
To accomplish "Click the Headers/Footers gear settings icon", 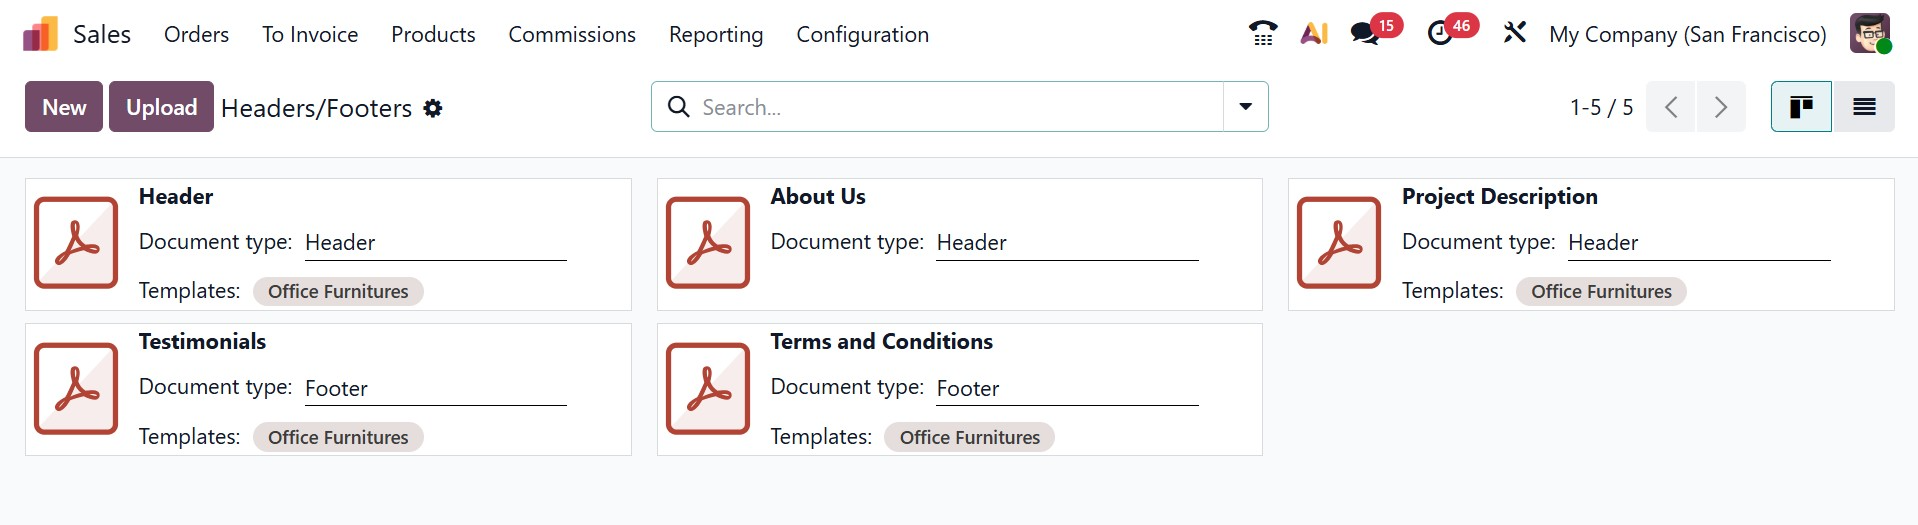I will point(433,108).
